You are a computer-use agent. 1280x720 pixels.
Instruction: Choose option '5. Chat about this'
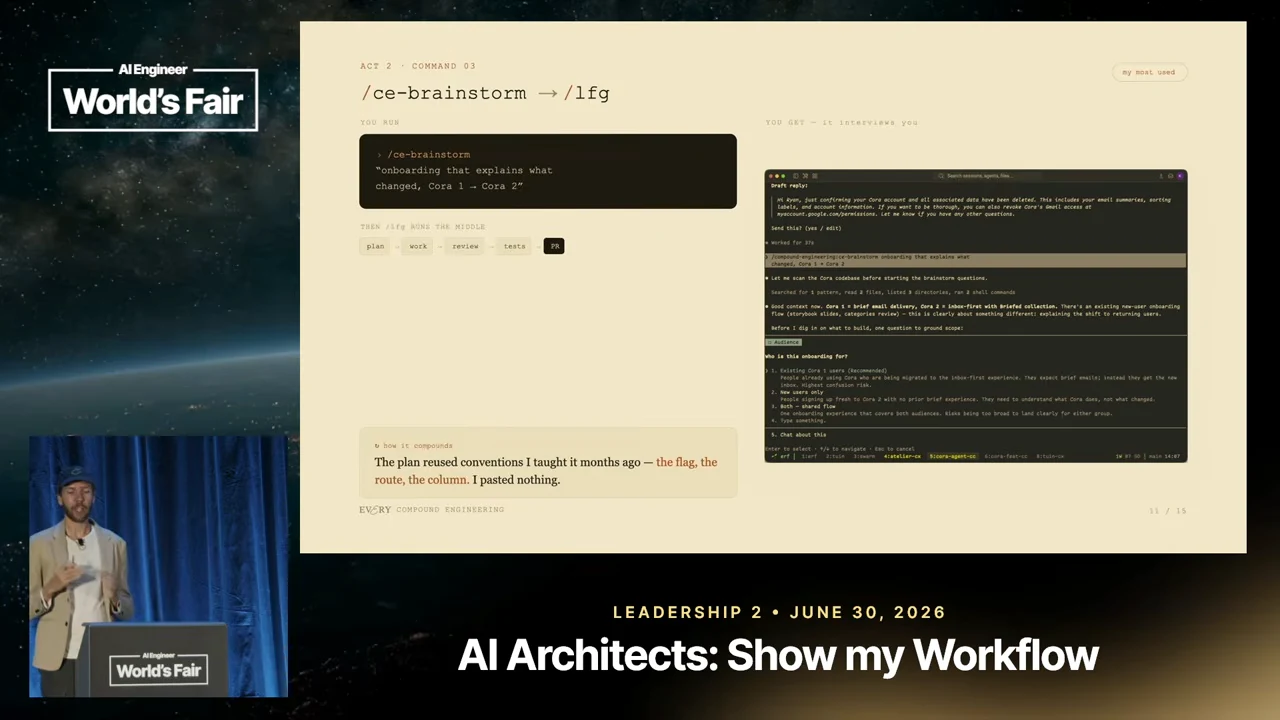coord(799,435)
